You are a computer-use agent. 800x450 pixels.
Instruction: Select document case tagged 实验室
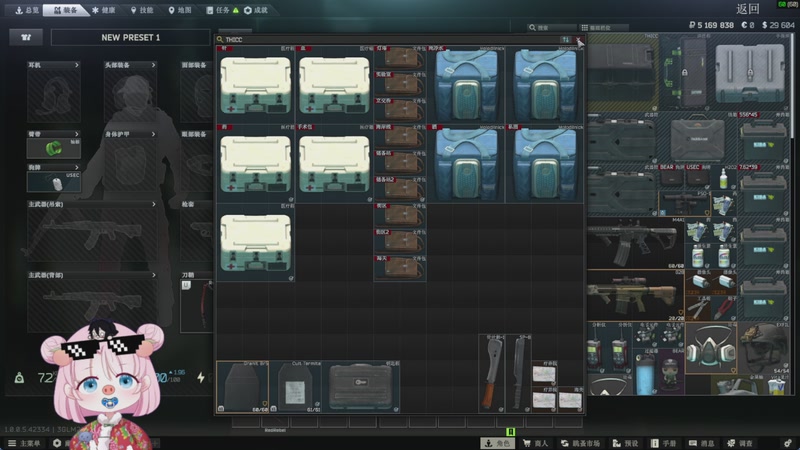click(x=400, y=84)
